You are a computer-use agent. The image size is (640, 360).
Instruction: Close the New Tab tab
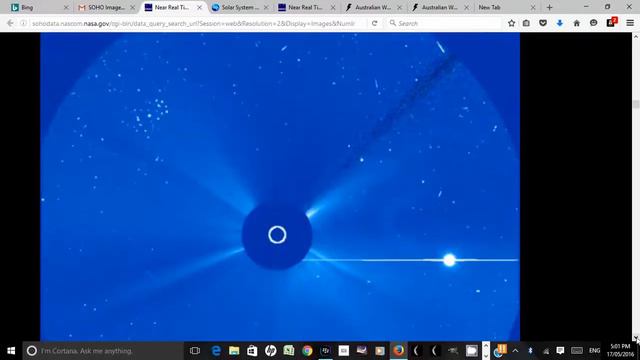tap(533, 7)
